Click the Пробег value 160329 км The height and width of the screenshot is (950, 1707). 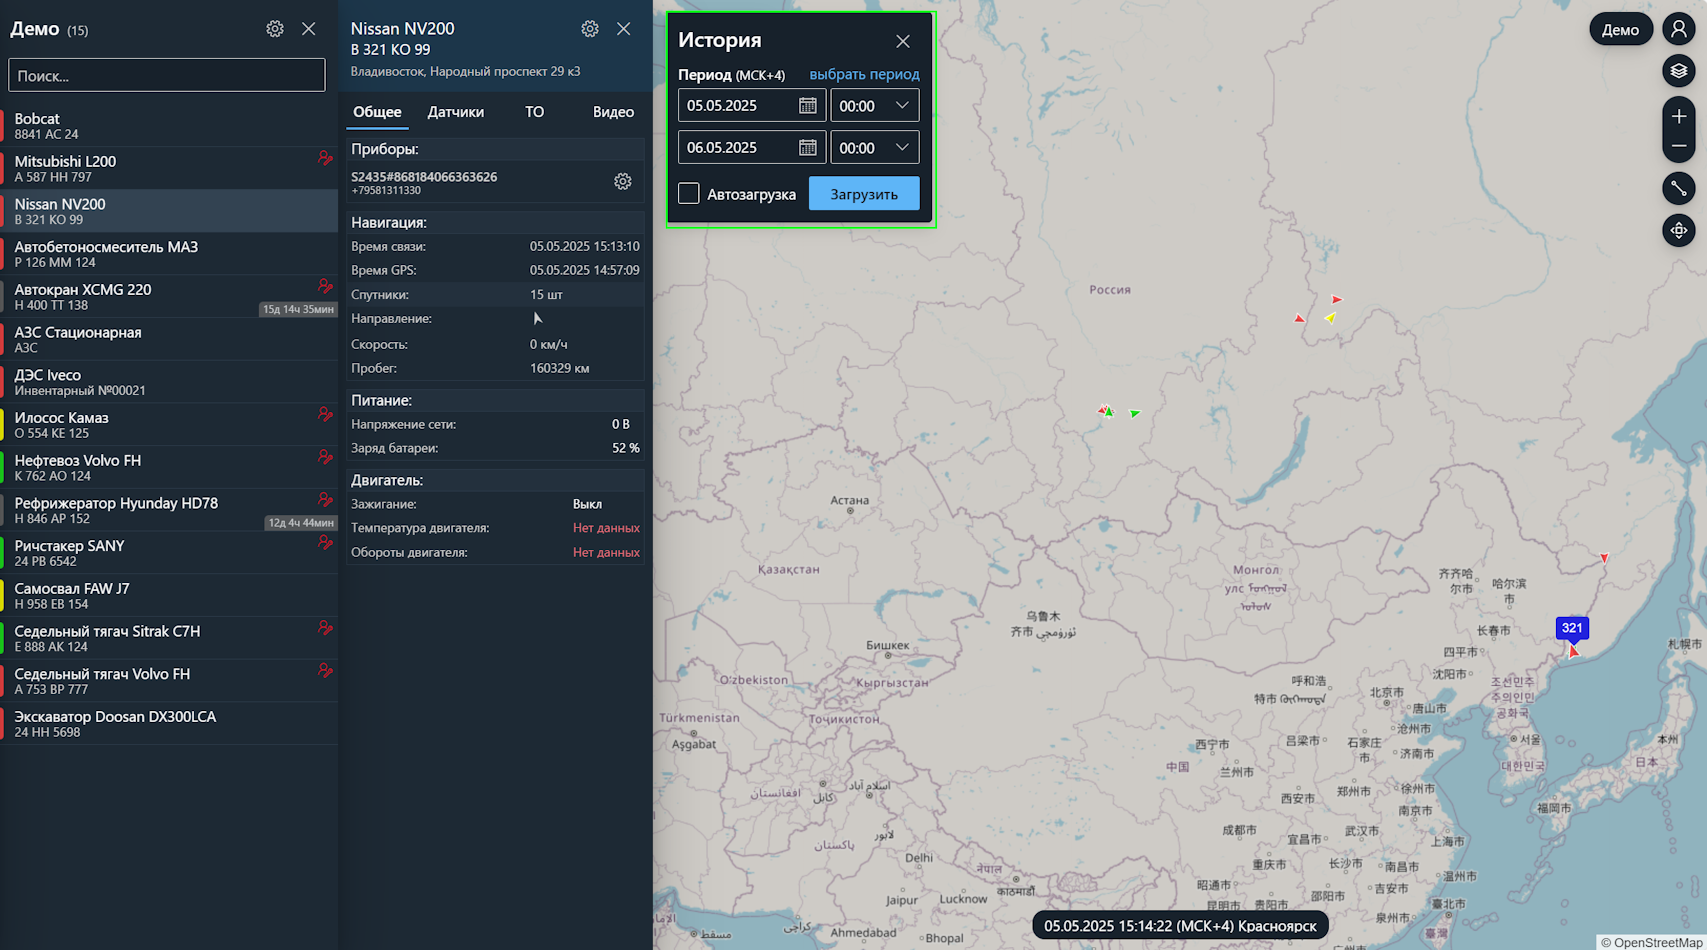559,368
